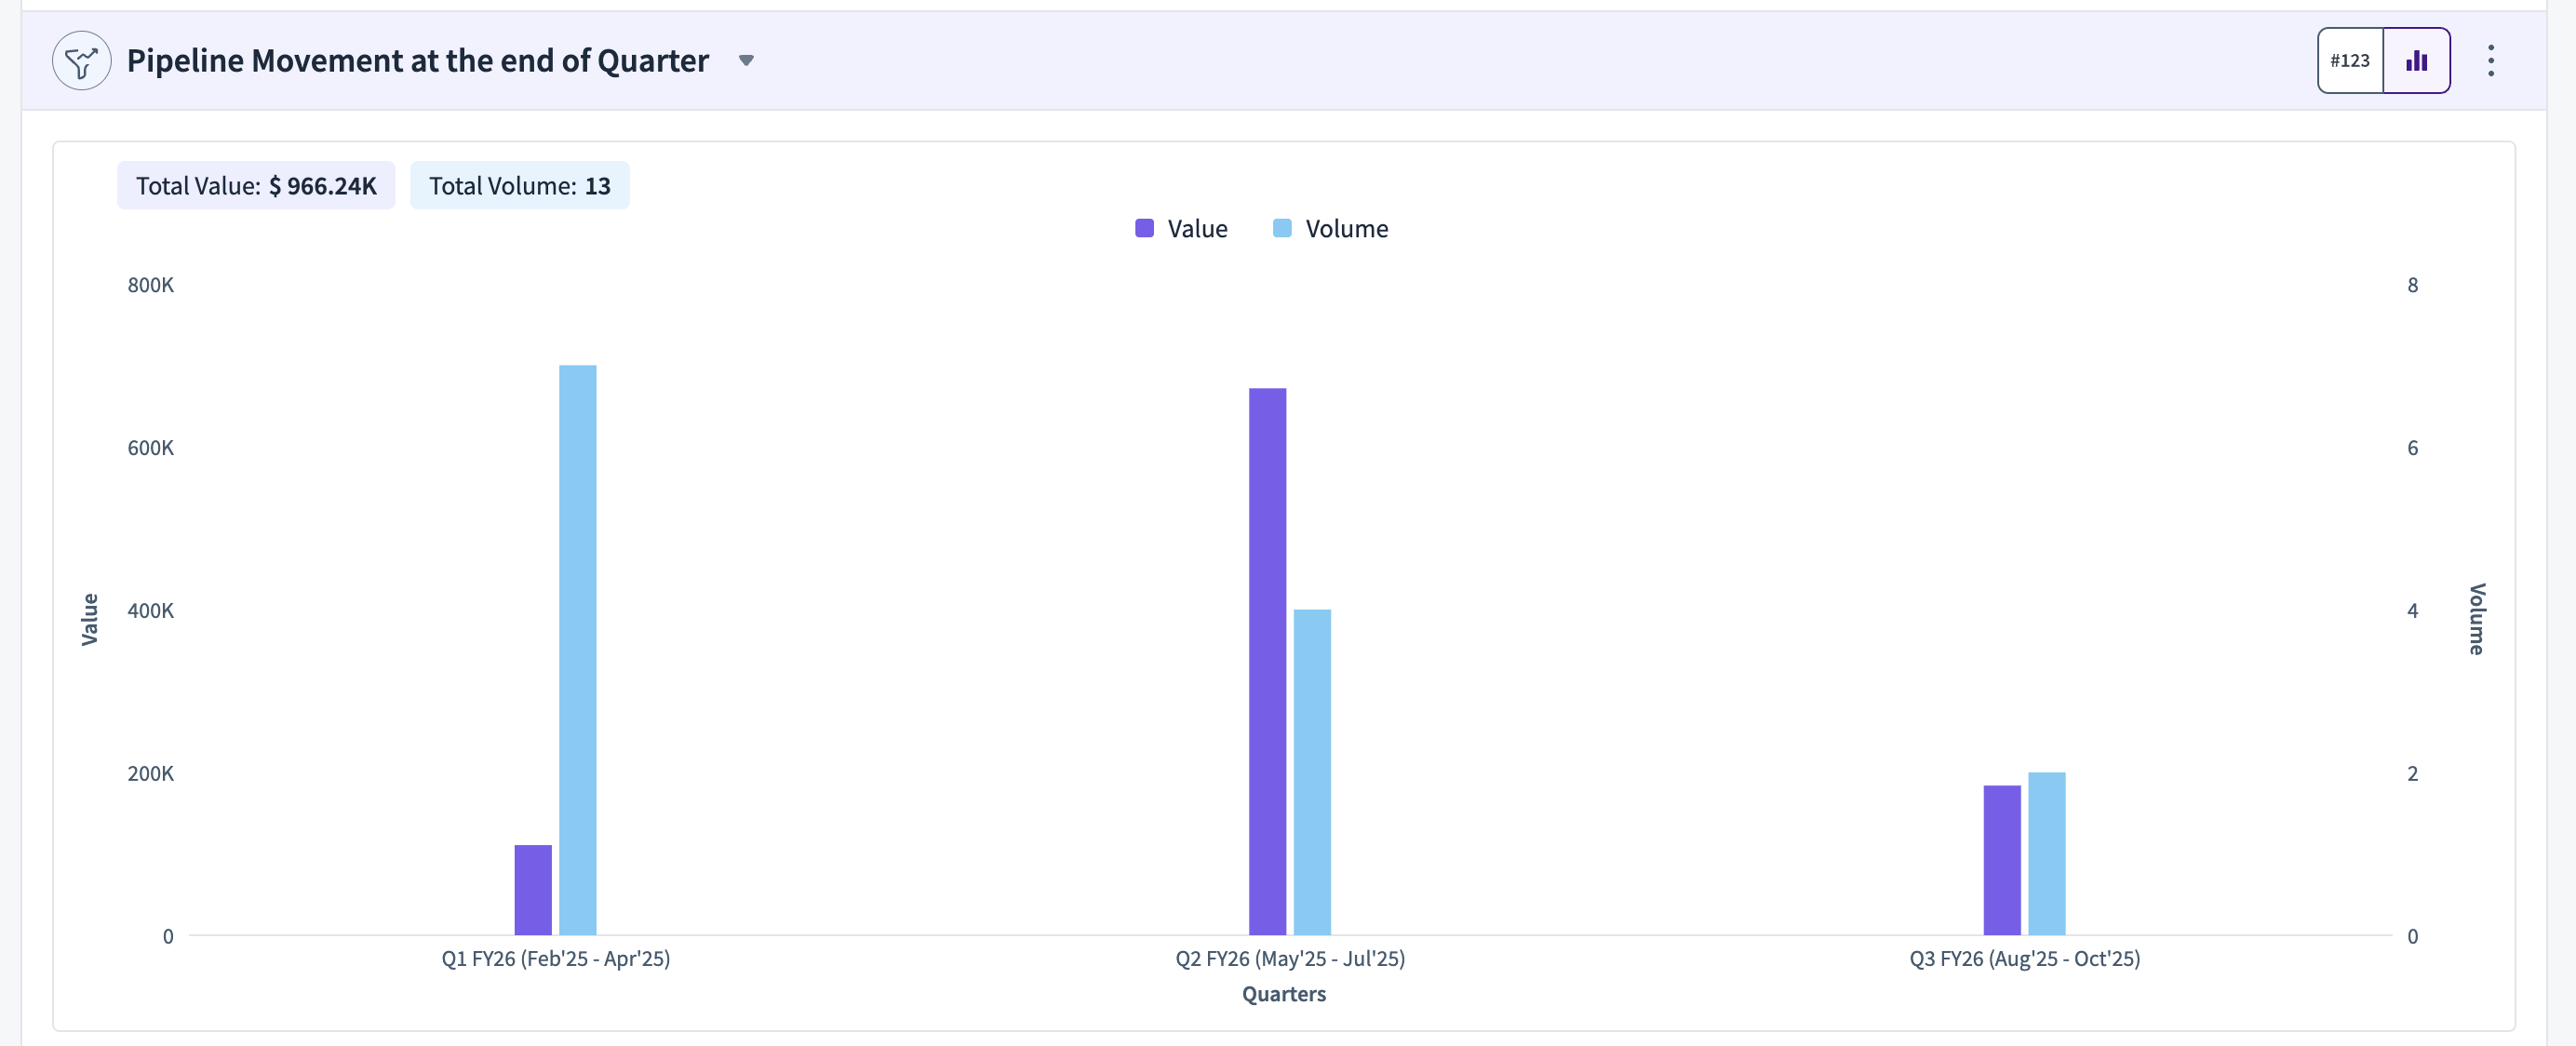Click the 200K tick on the Value axis

pos(151,774)
